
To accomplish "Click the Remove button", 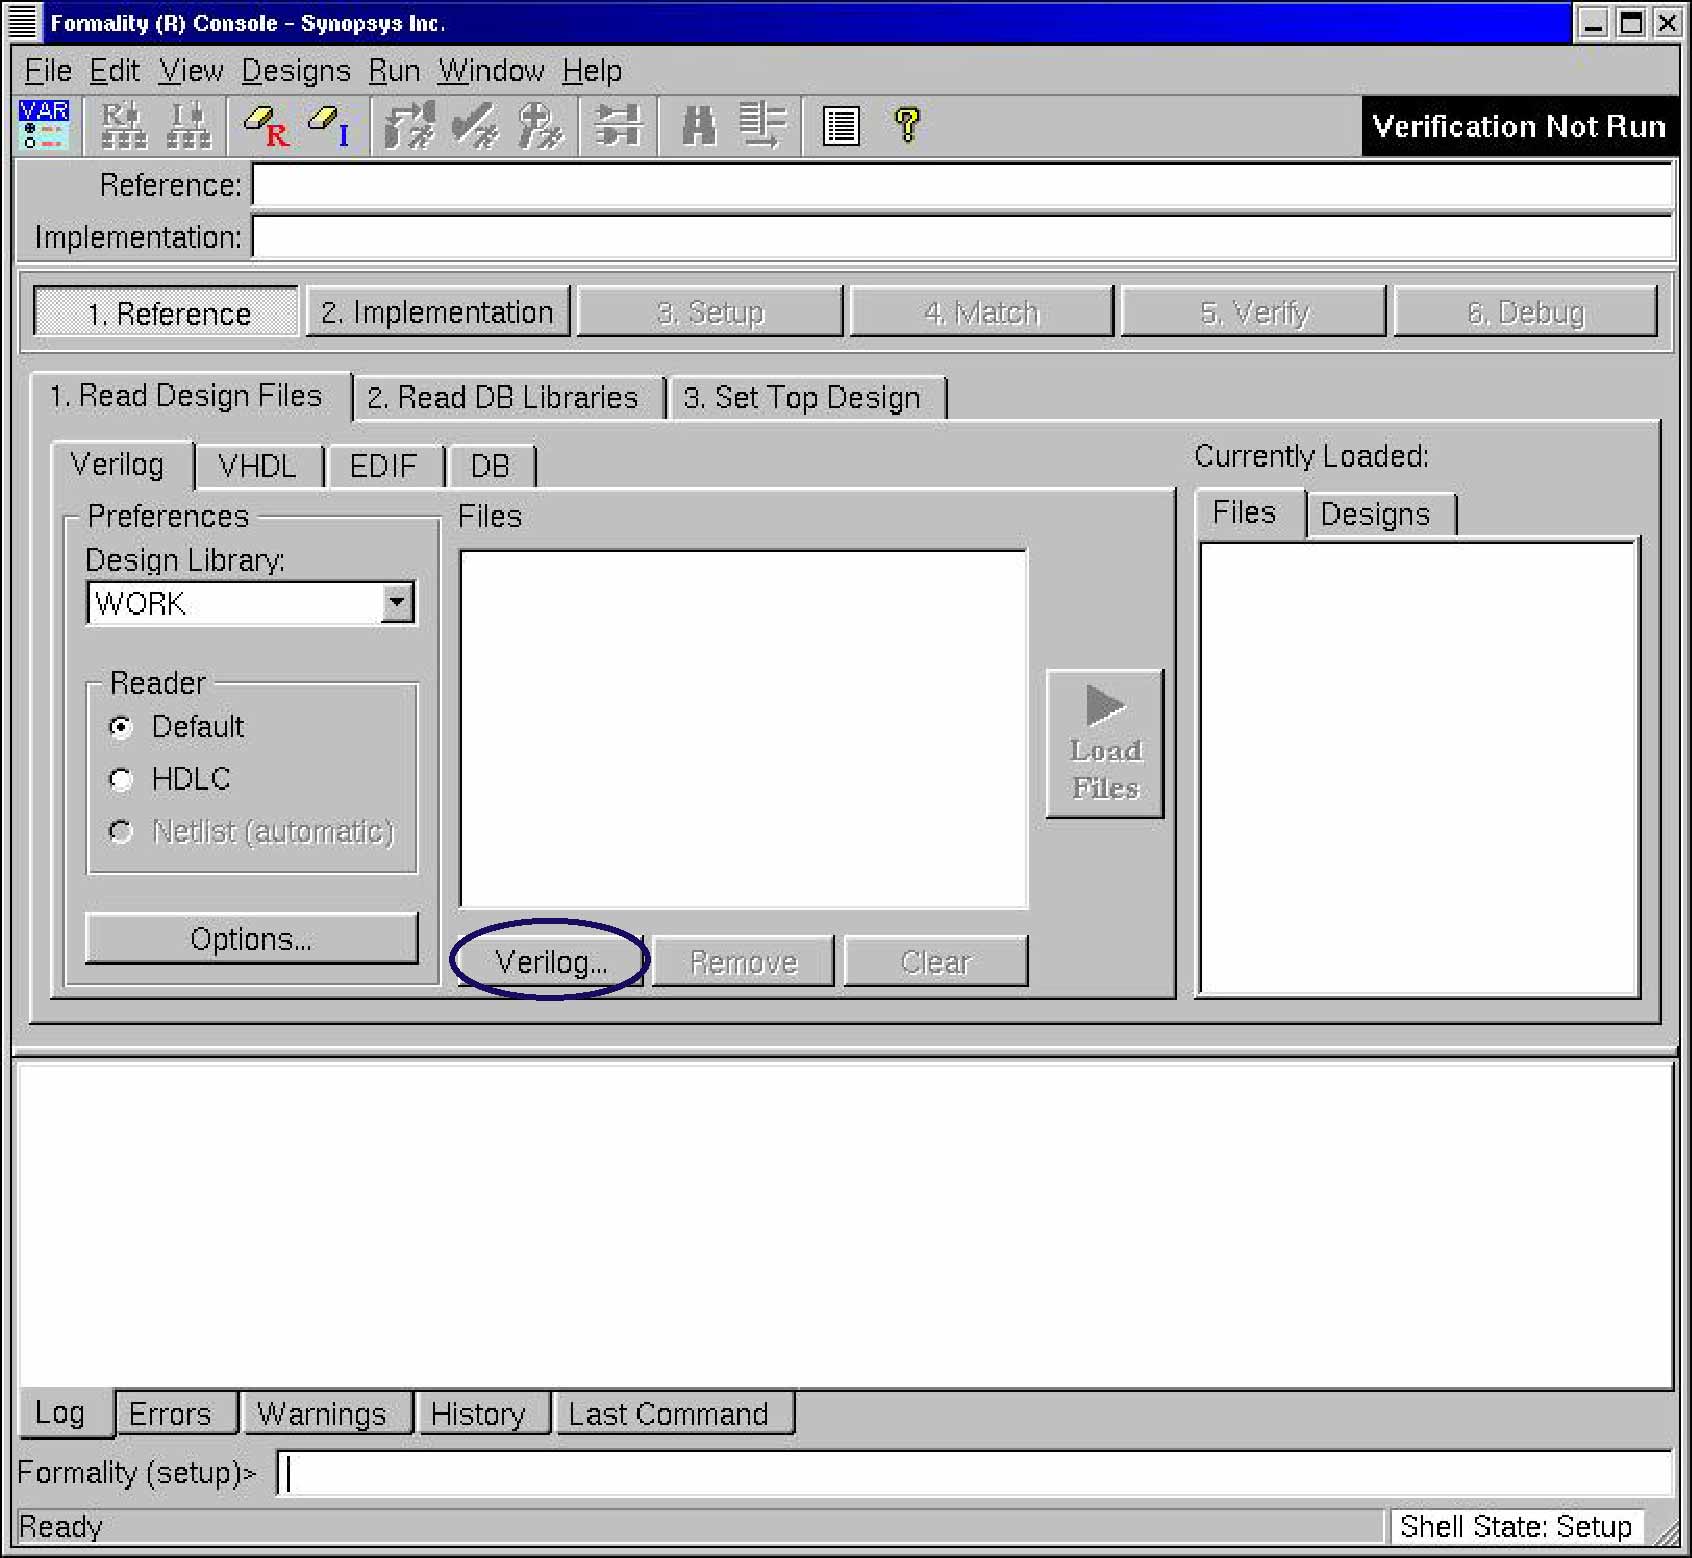I will [742, 961].
